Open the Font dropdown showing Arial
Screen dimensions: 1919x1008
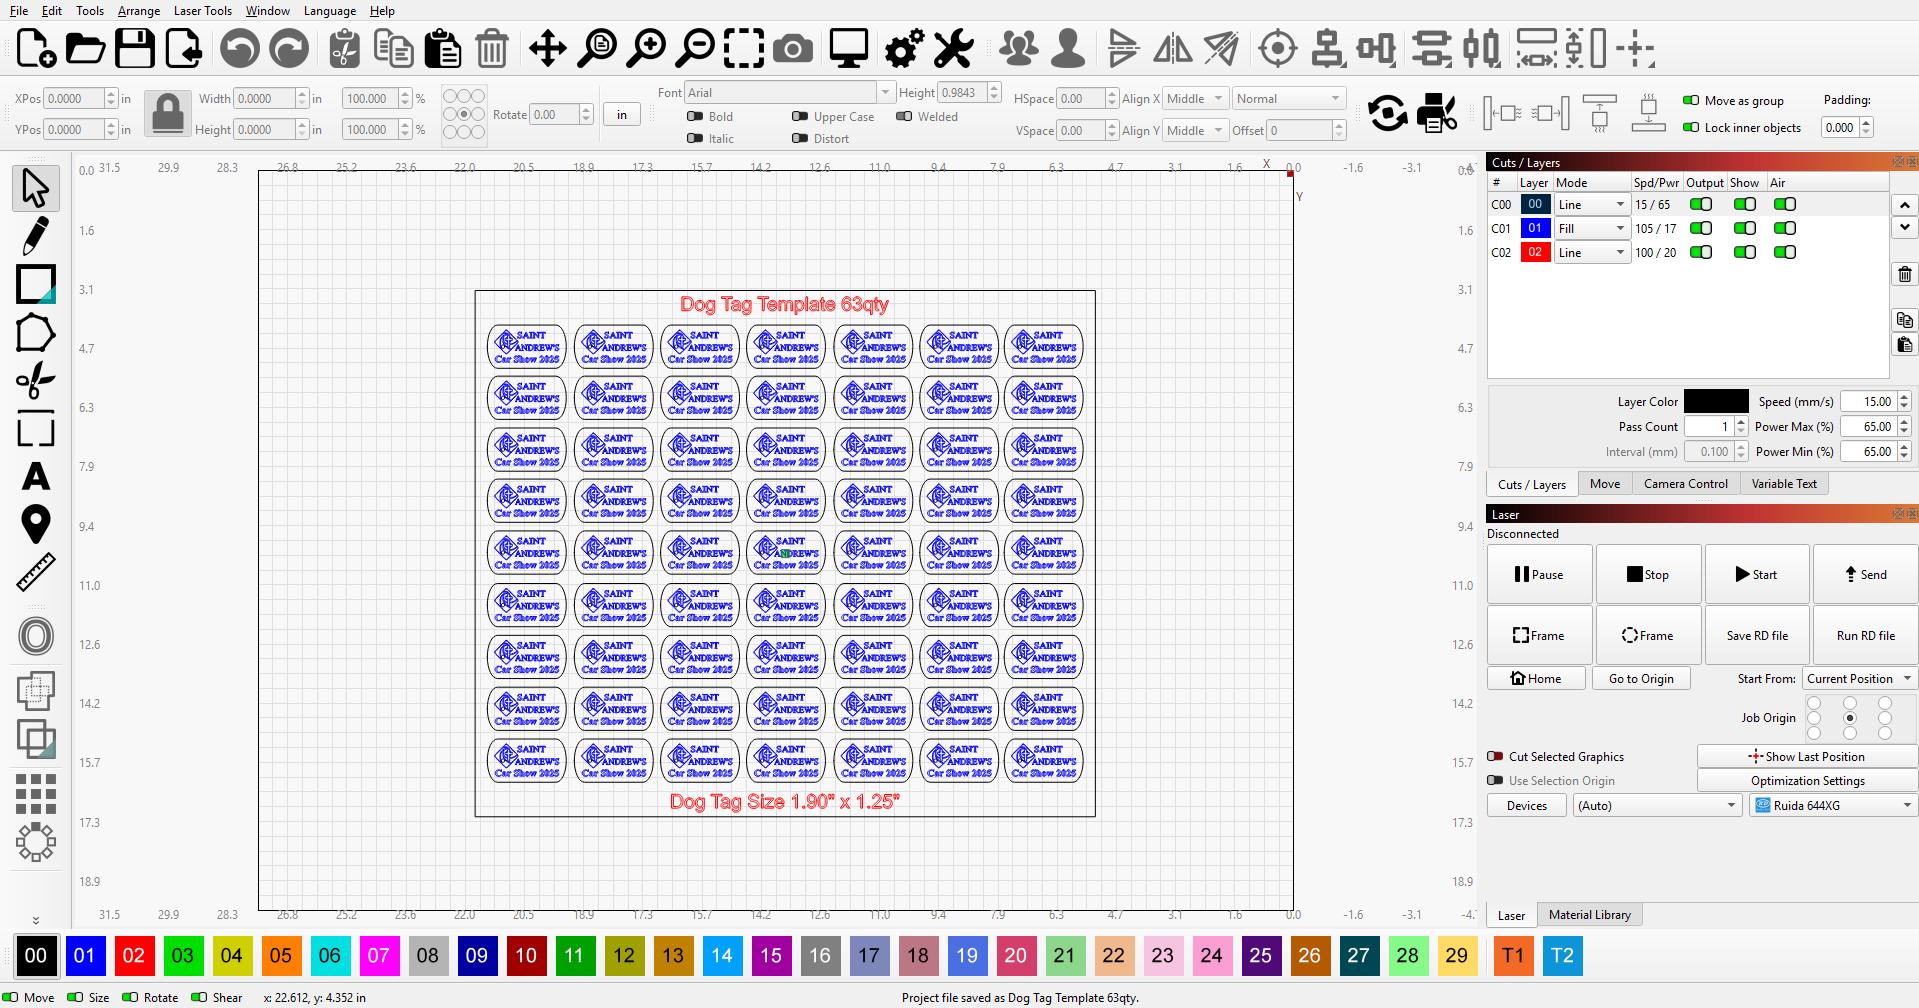click(789, 93)
